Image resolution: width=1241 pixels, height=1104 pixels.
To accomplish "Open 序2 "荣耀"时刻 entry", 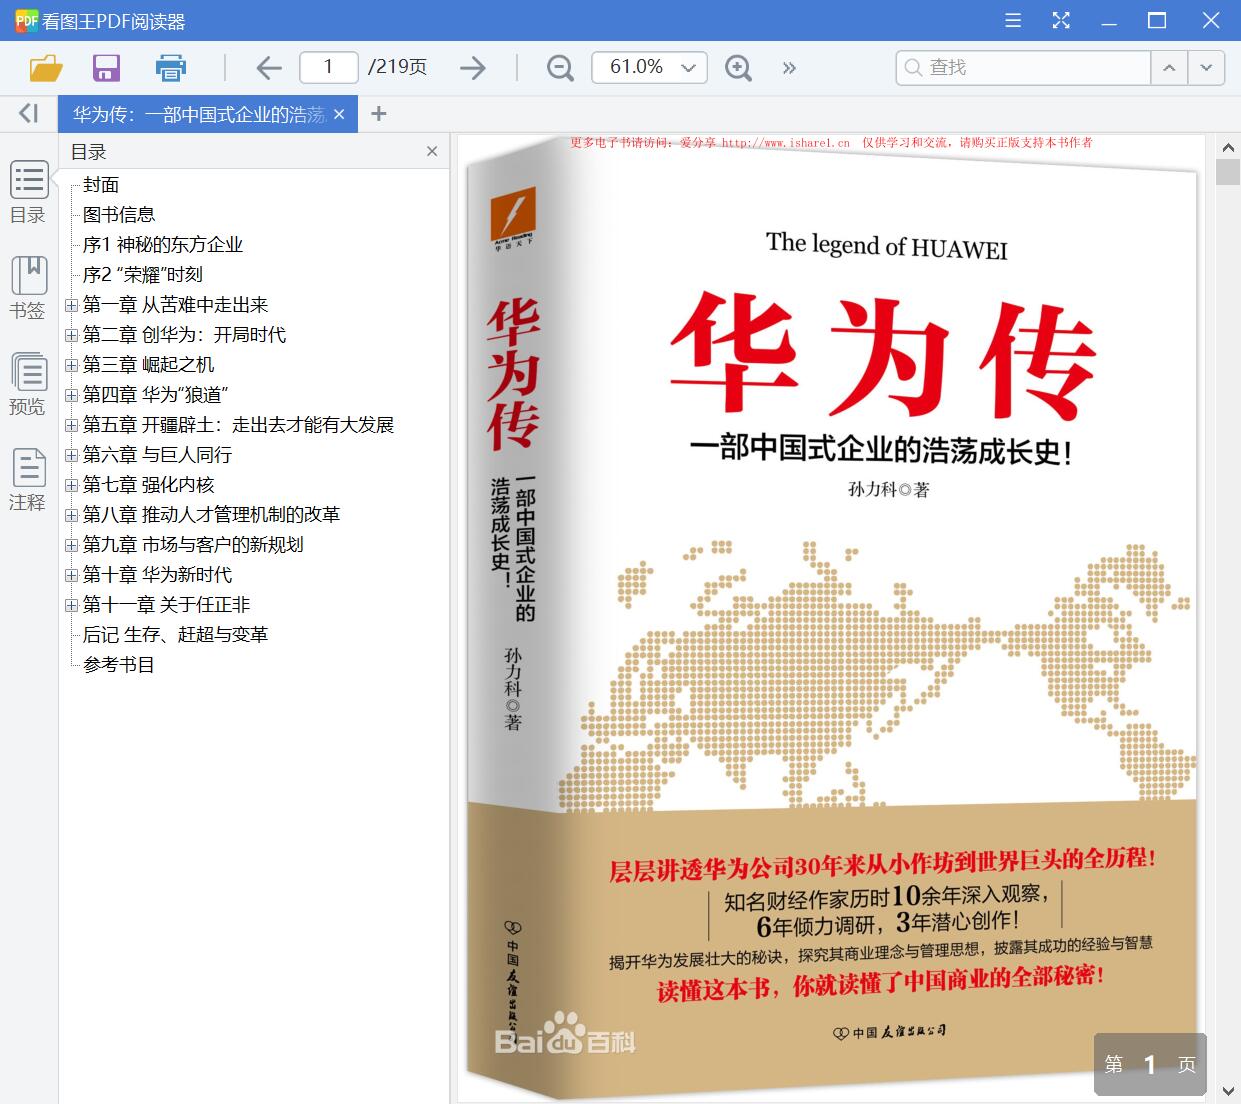I will point(143,275).
